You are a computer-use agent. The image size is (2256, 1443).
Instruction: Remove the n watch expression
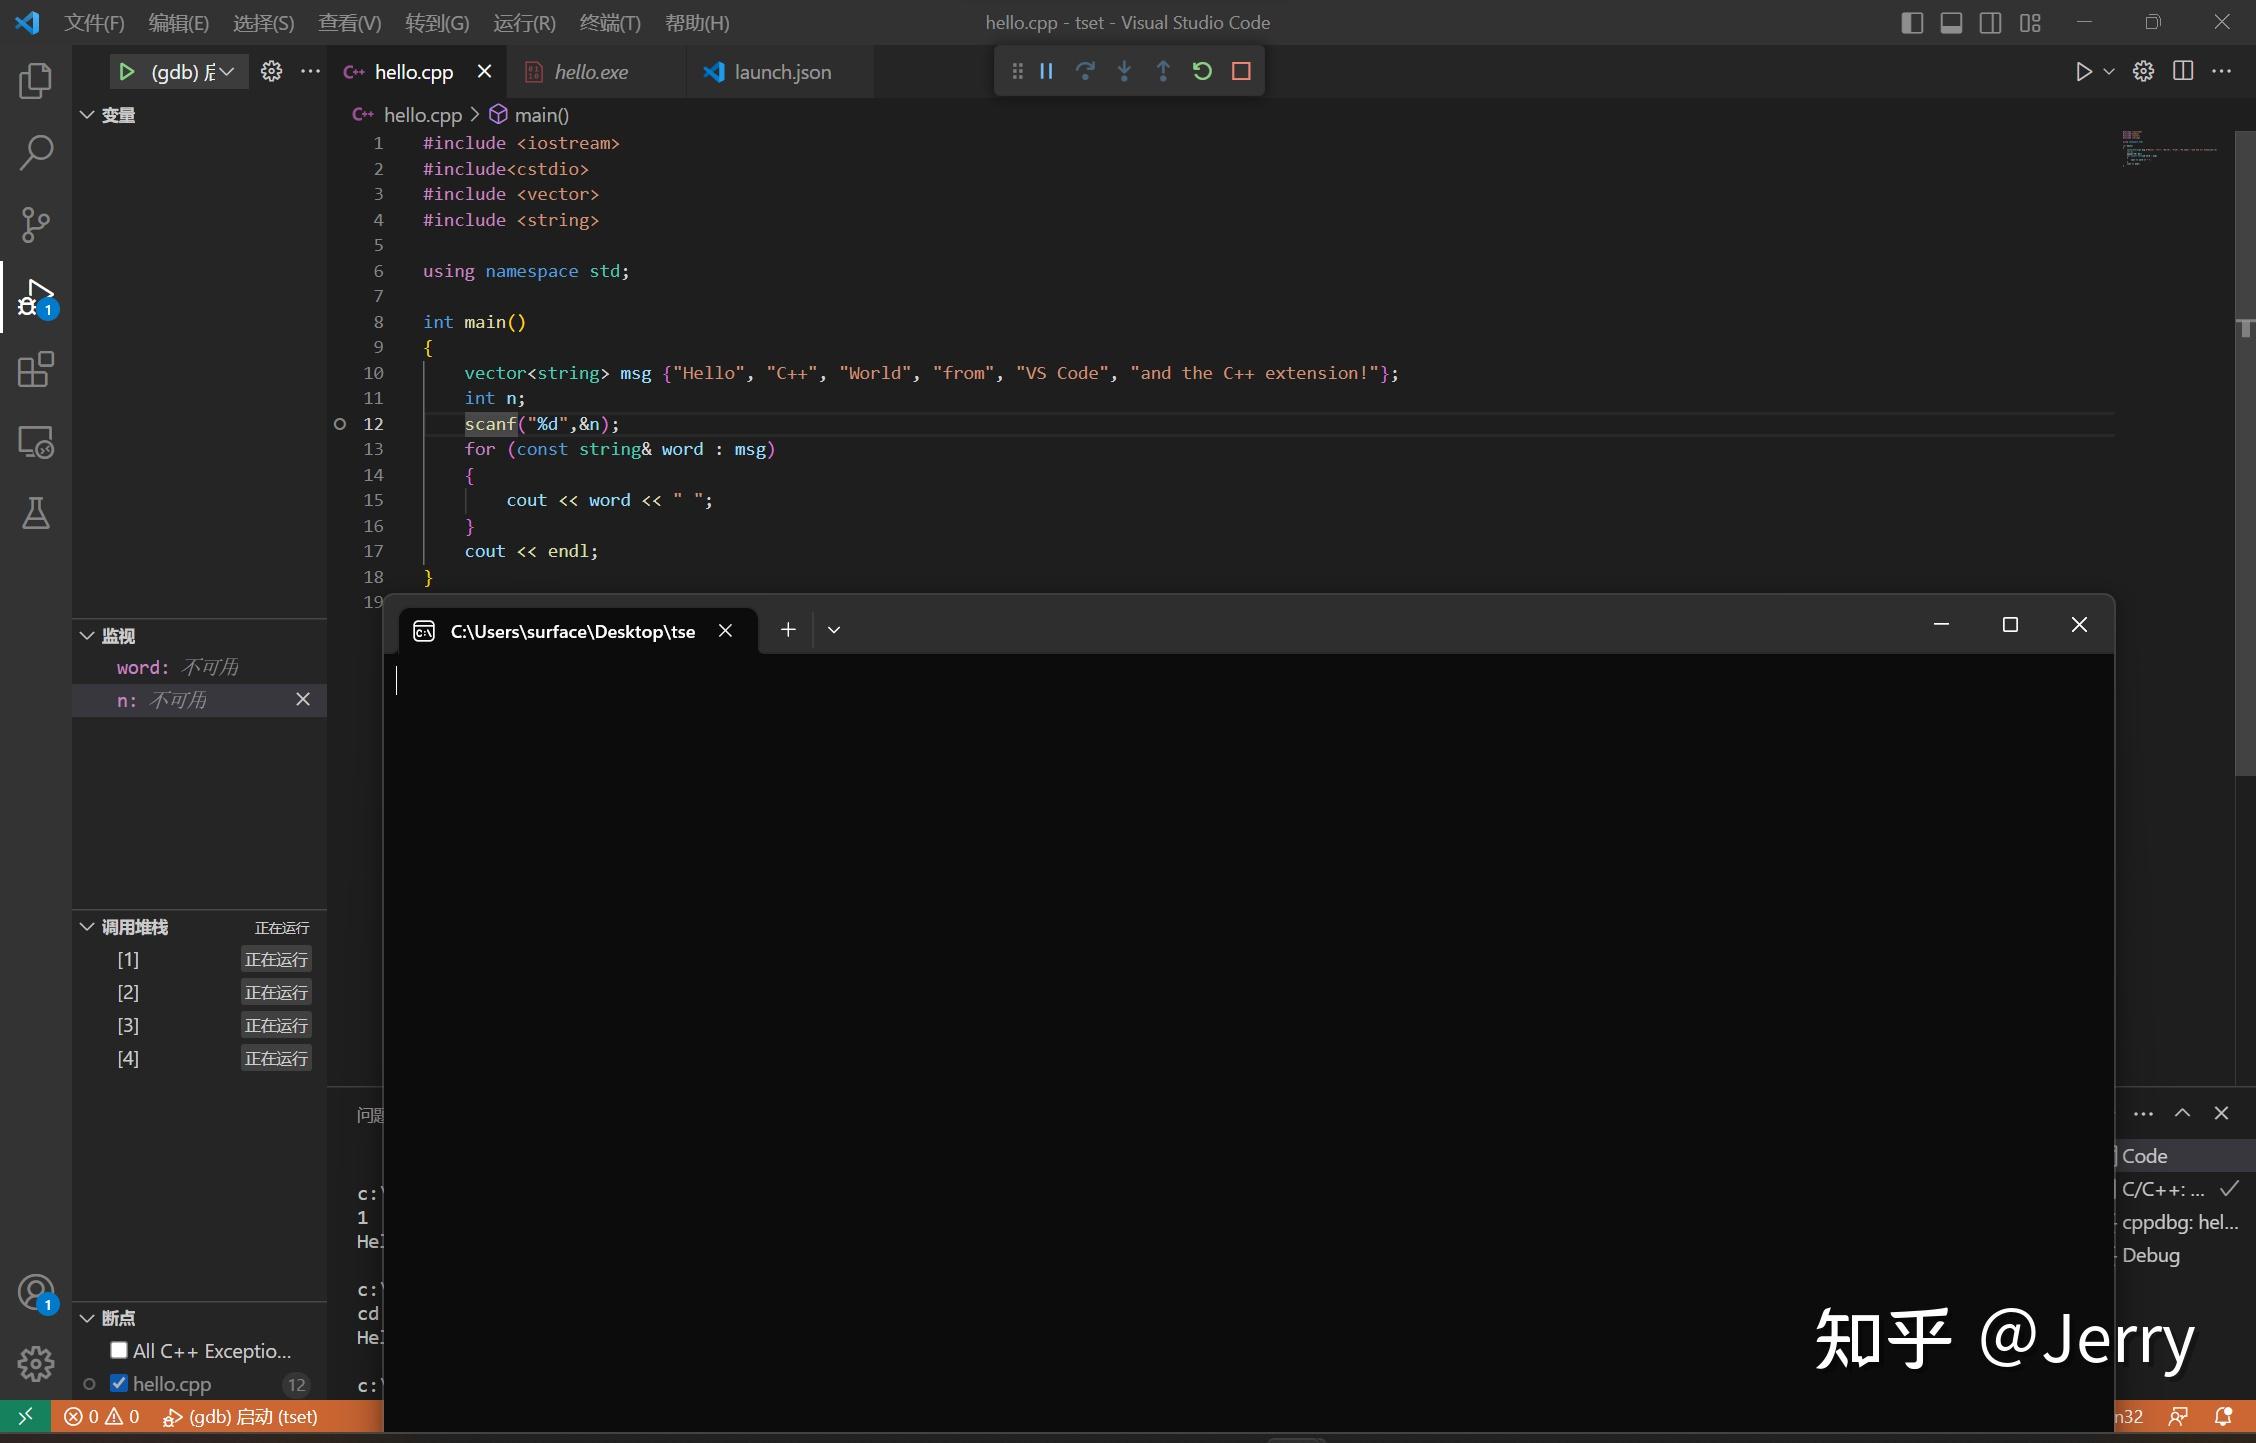[303, 699]
